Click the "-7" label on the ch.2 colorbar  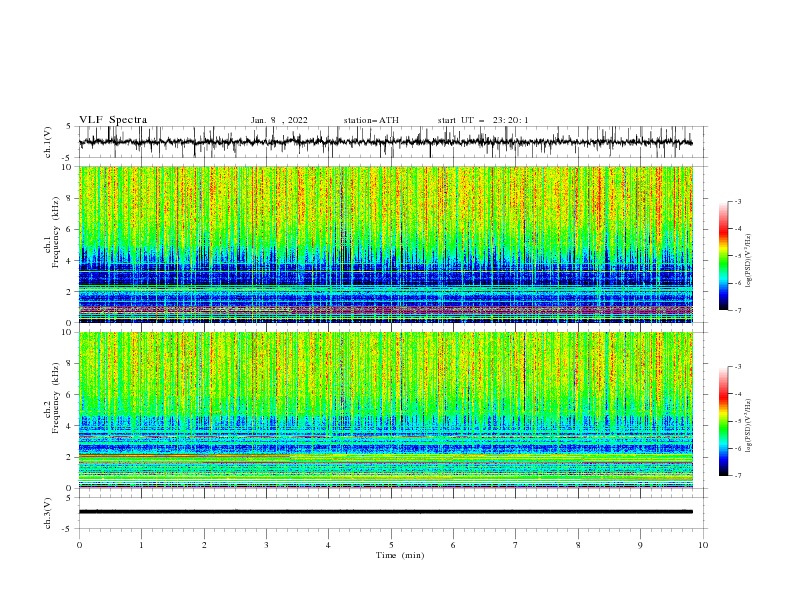click(x=738, y=475)
